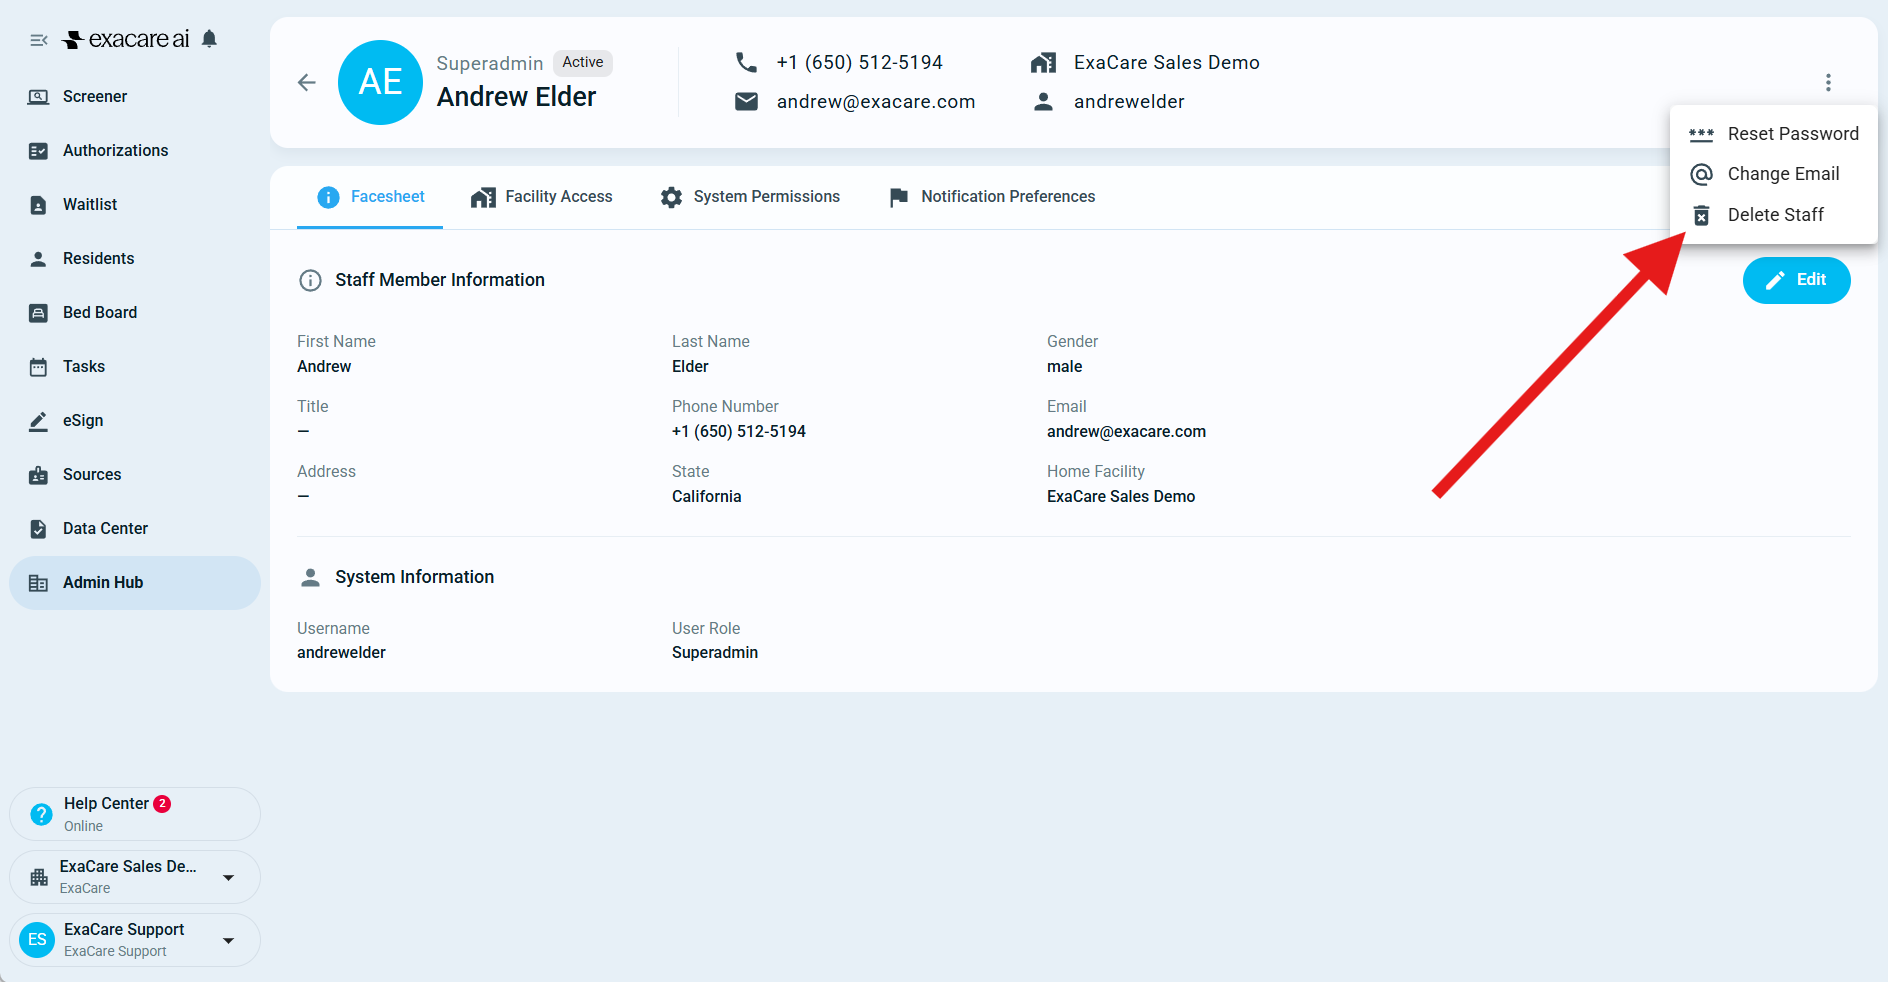Choose Delete Staff from the menu
1888x982 pixels.
(1774, 215)
